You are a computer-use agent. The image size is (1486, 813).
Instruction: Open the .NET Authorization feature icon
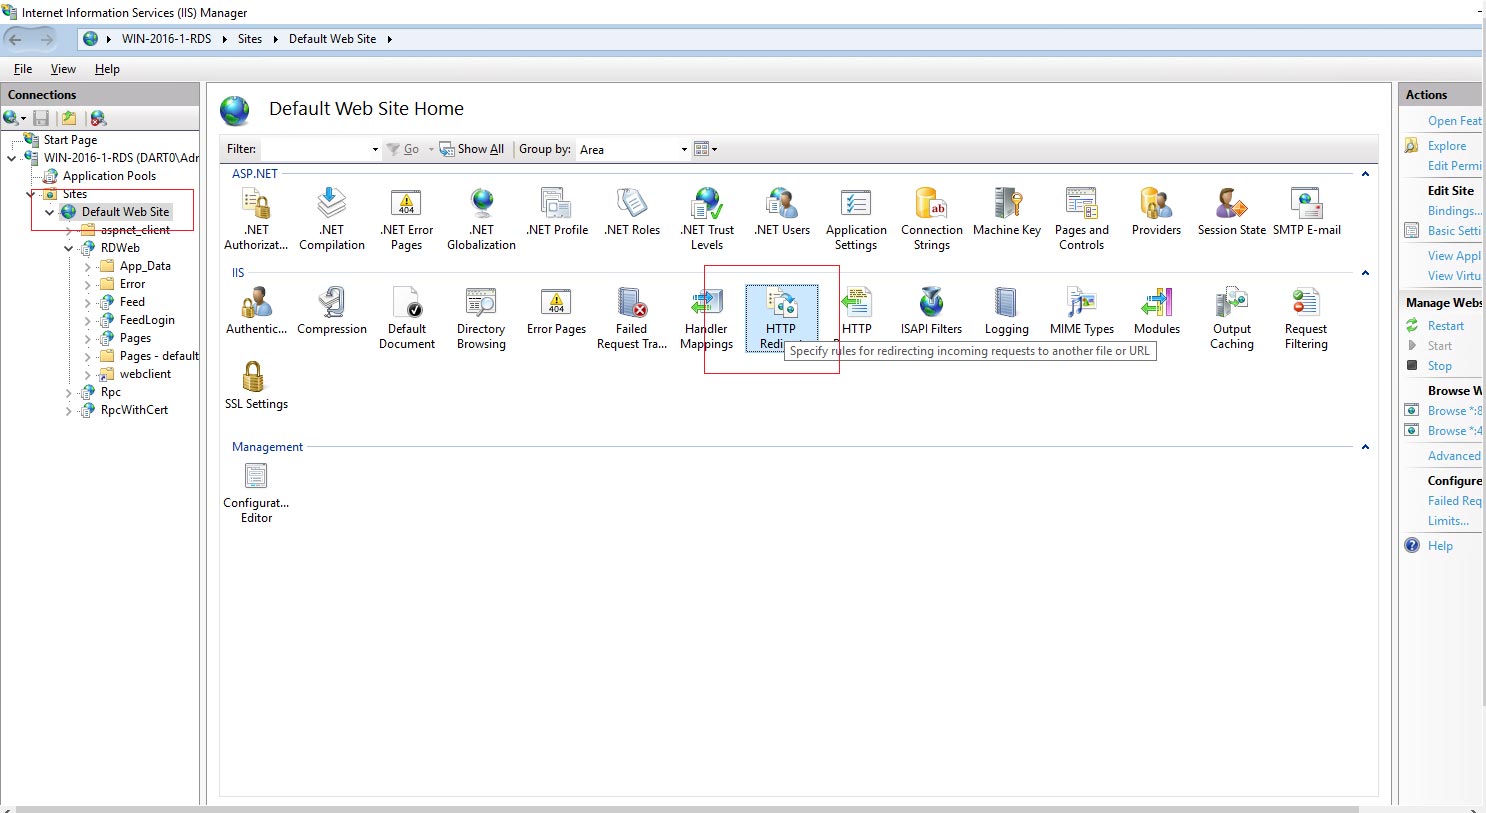tap(256, 219)
